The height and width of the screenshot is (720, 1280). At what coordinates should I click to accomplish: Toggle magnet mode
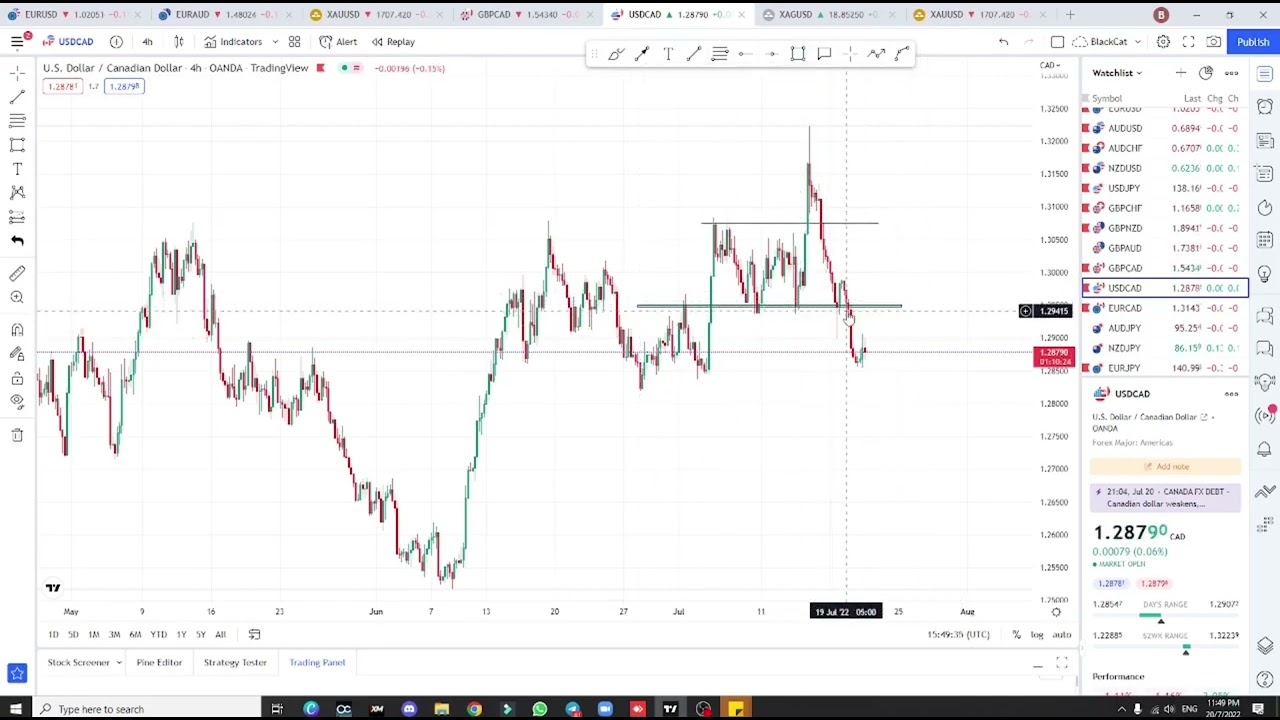[17, 330]
